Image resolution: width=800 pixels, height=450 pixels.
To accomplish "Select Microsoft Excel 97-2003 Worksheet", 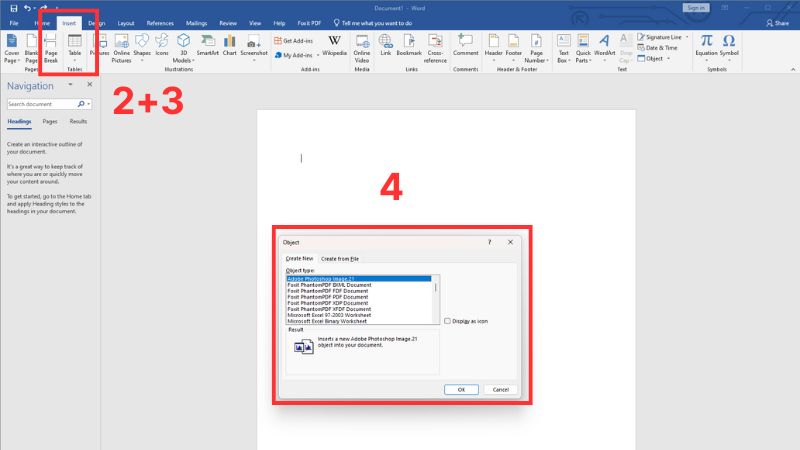I will click(359, 315).
